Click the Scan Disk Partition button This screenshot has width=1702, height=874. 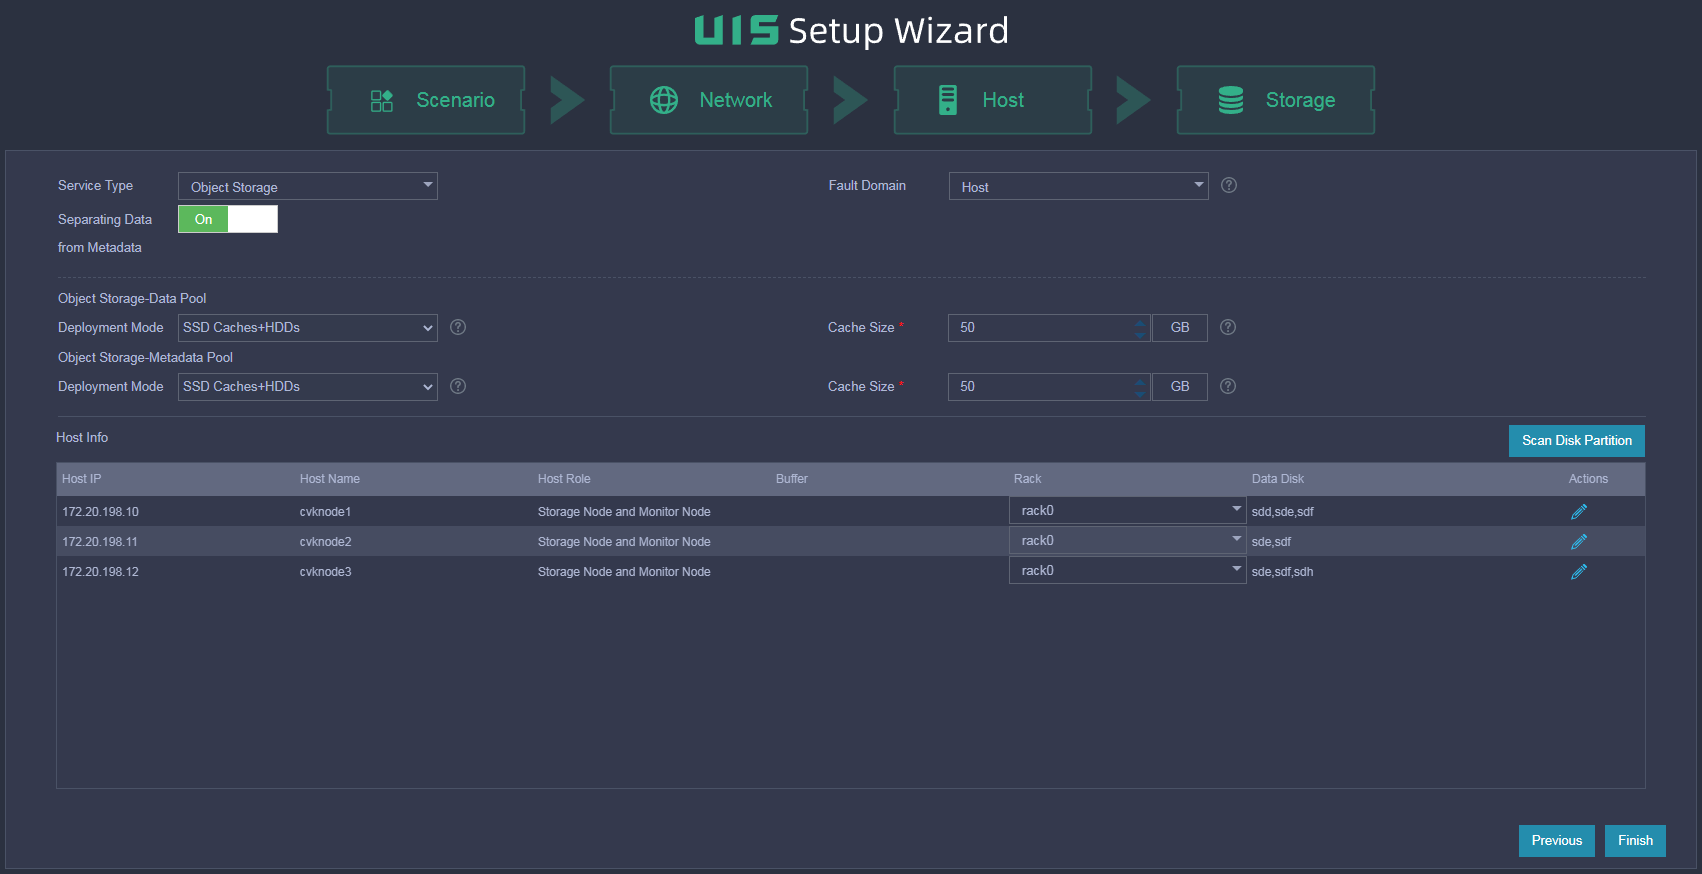click(x=1577, y=441)
